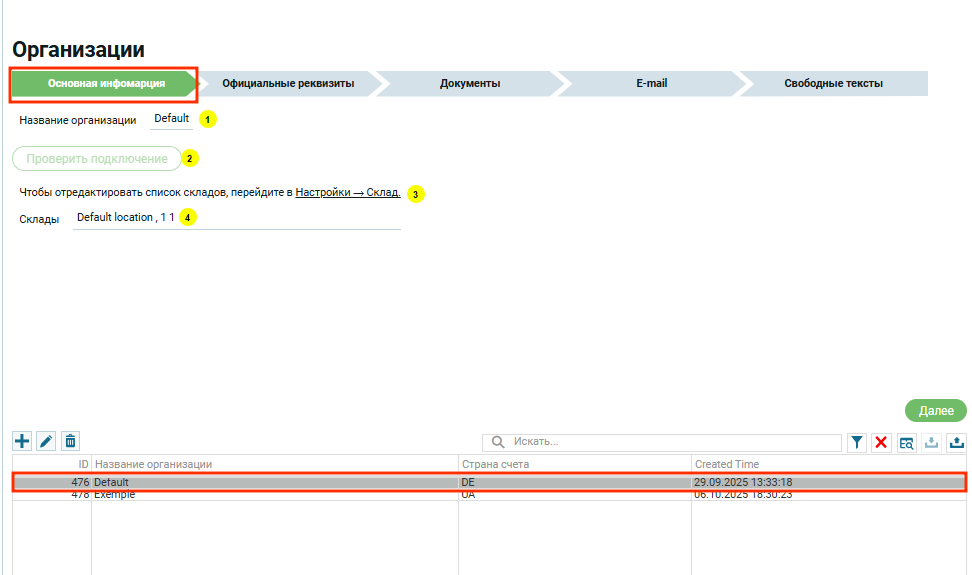Follow the Настройки → Склад link
This screenshot has height=575, width=972.
coord(347,192)
